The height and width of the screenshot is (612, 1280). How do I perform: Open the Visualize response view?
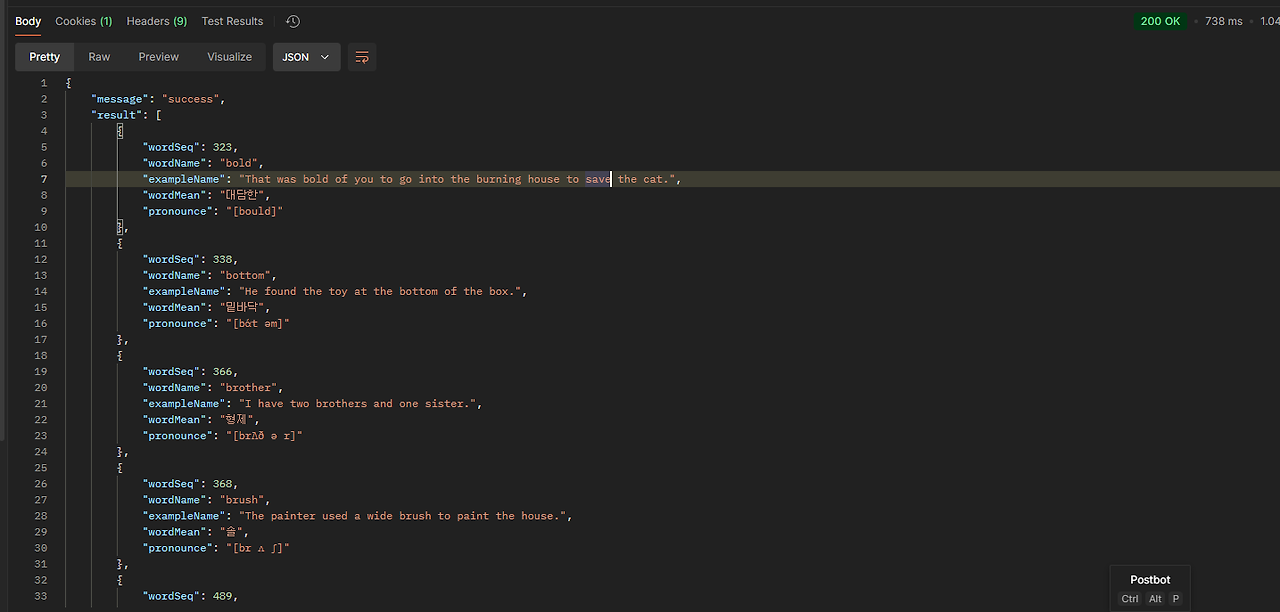coord(229,57)
